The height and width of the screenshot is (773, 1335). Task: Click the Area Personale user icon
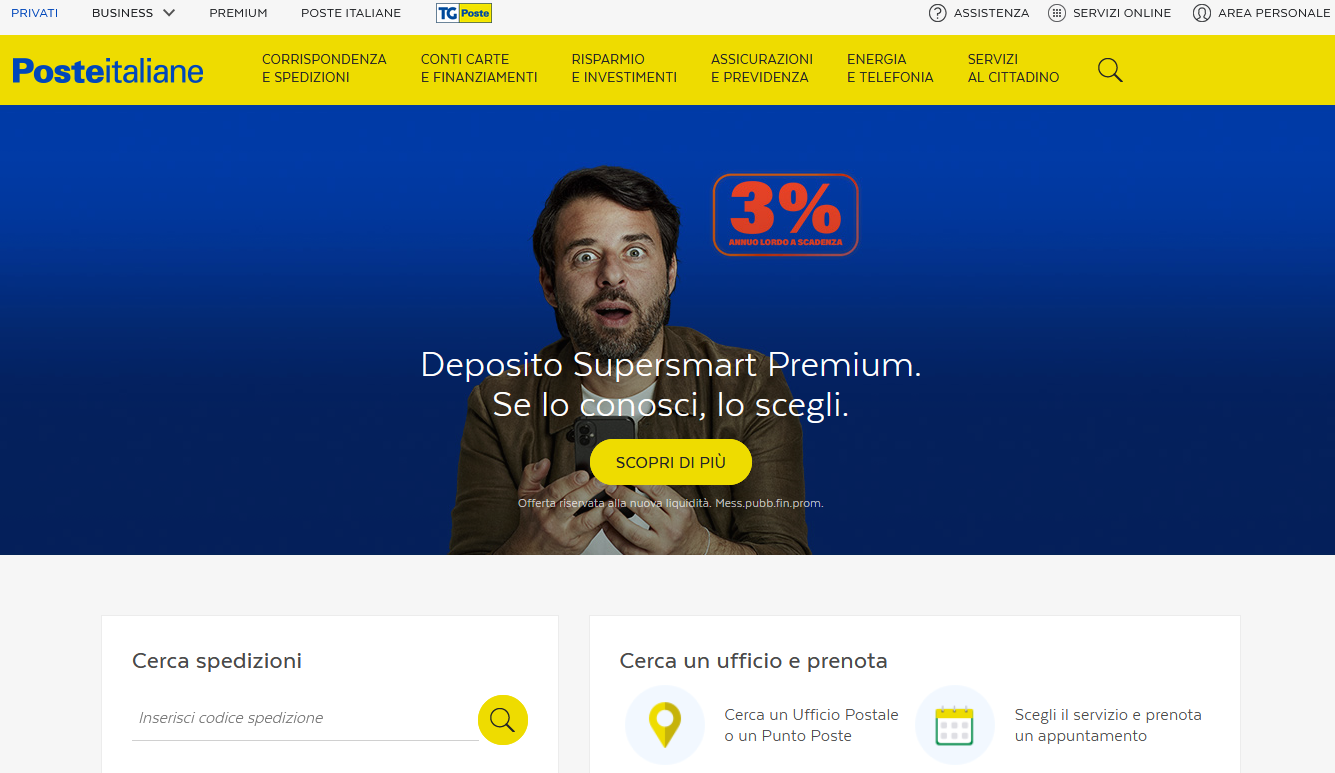[1202, 13]
